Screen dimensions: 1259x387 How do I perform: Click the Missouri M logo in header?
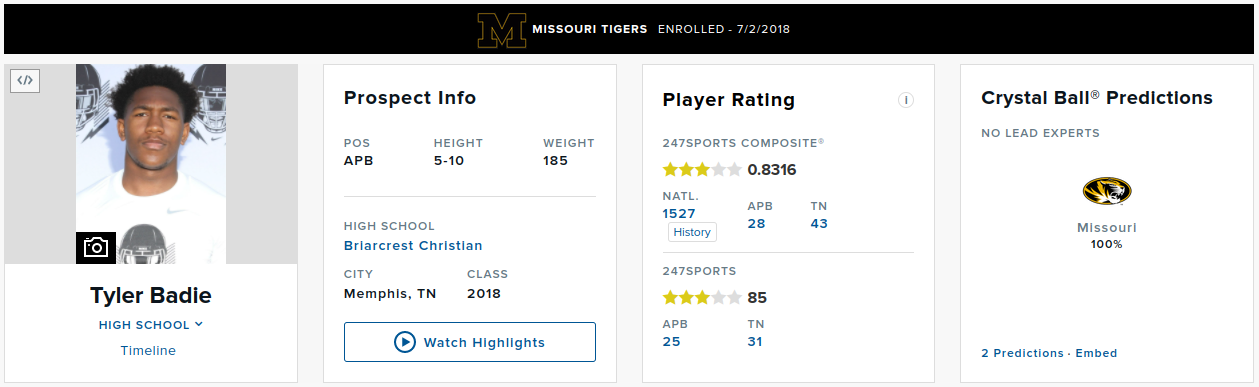(501, 30)
